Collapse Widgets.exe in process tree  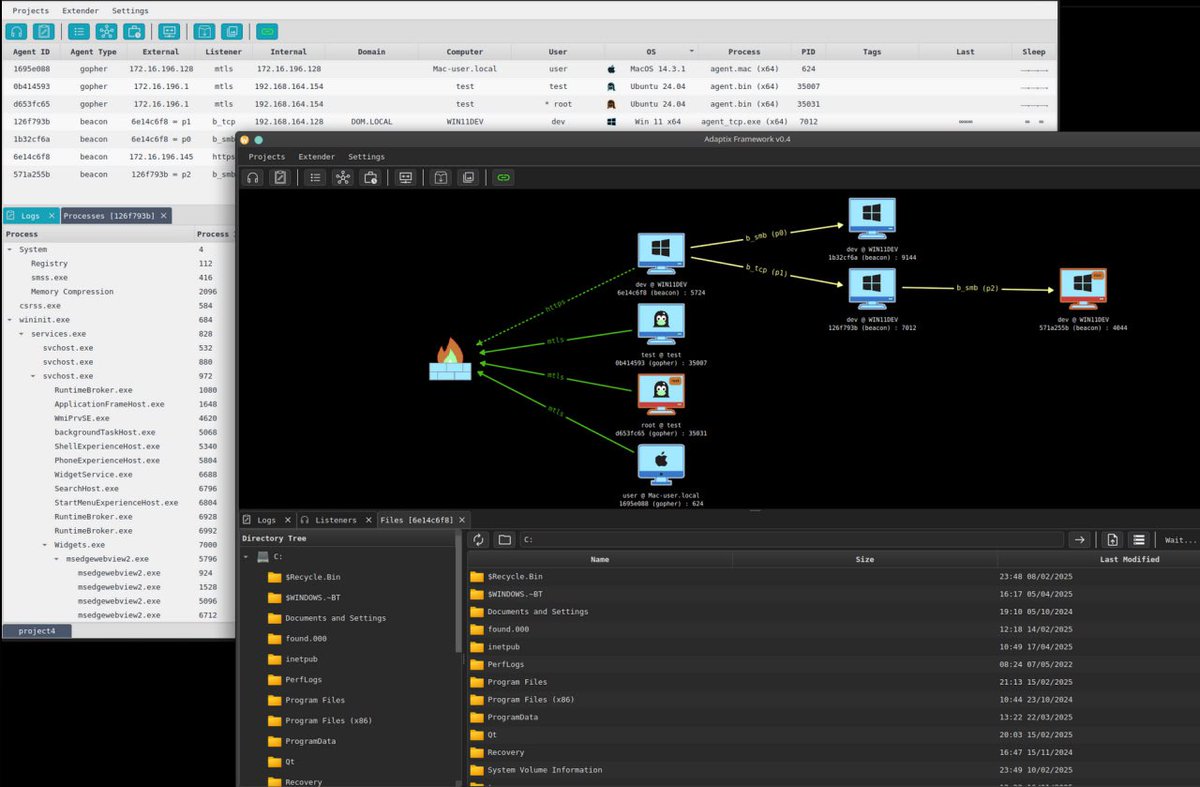[x=45, y=545]
